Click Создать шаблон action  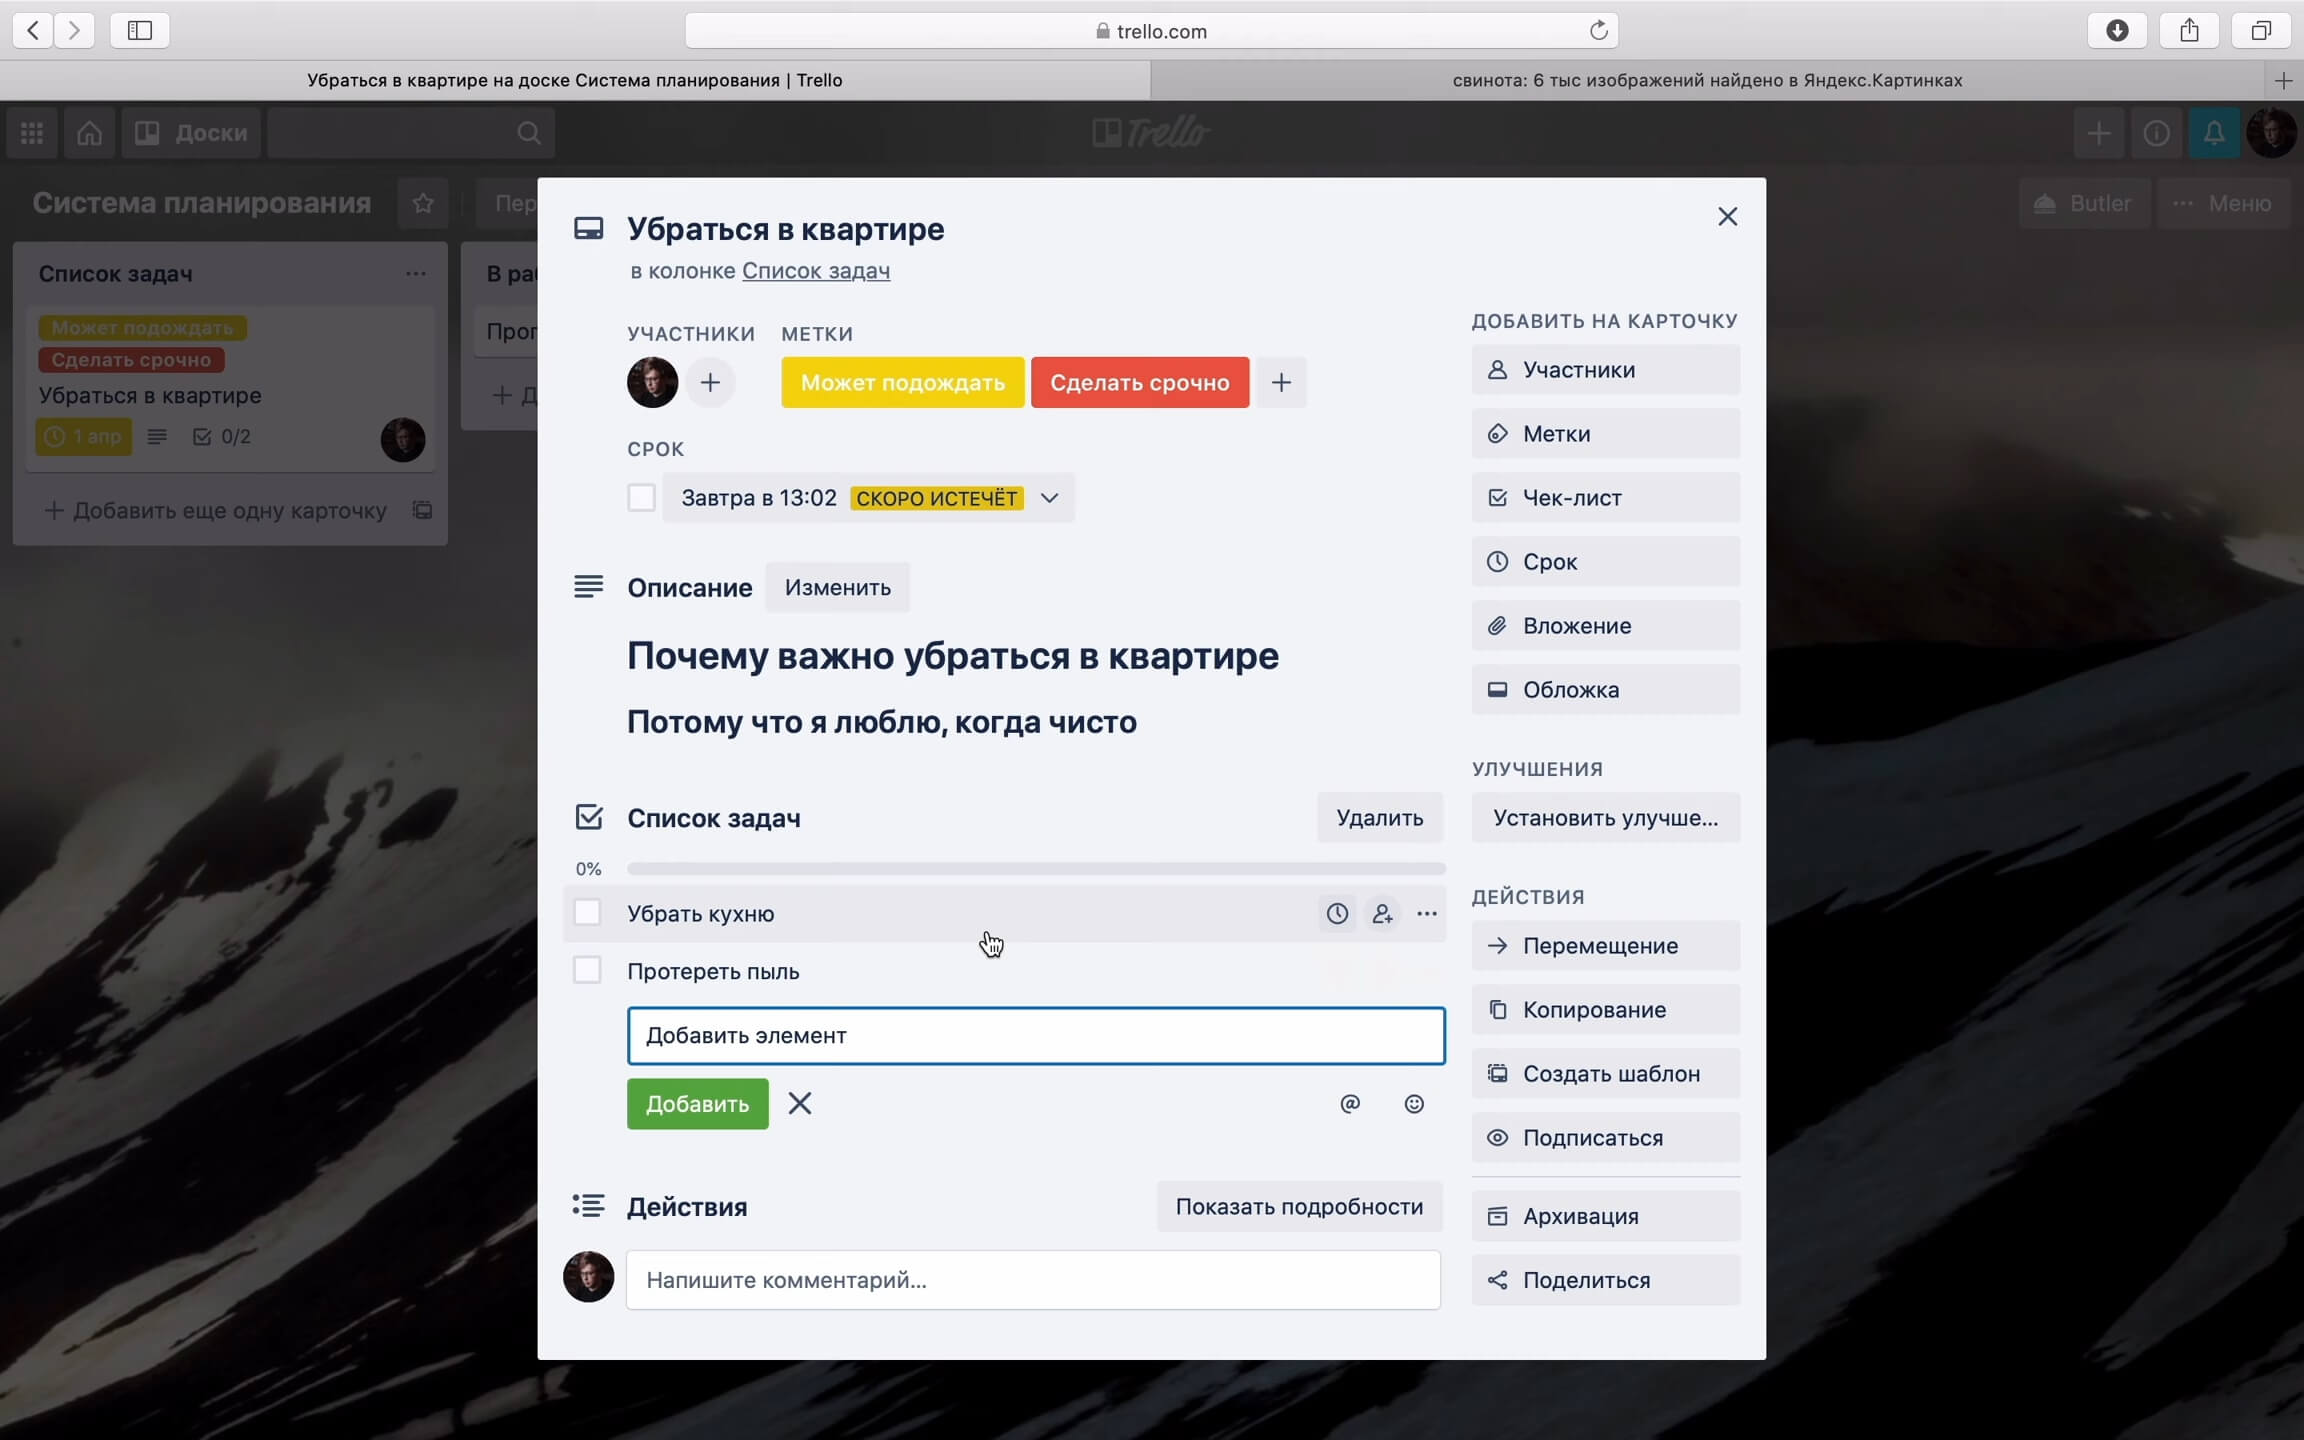click(1605, 1074)
